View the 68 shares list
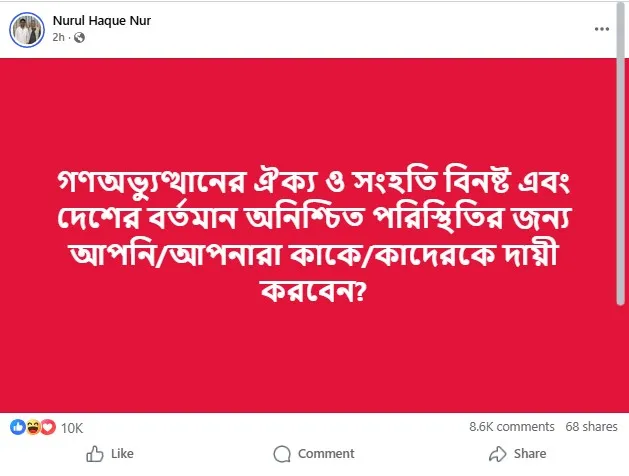Screen dimensions: 629x476 point(591,427)
